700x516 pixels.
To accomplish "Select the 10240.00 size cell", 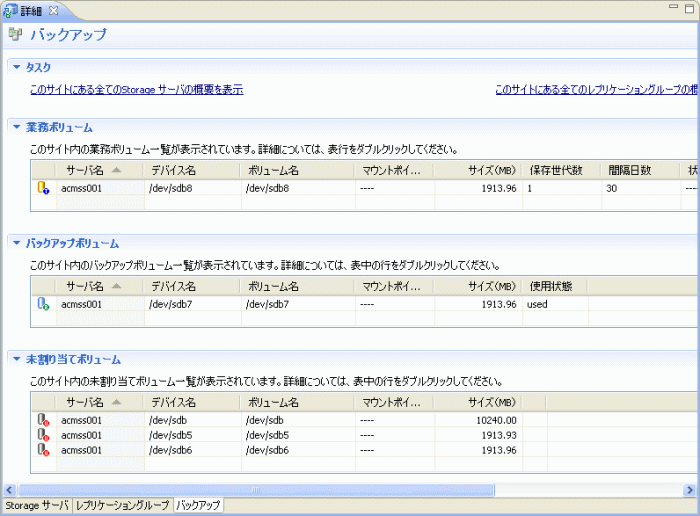I will coord(496,420).
